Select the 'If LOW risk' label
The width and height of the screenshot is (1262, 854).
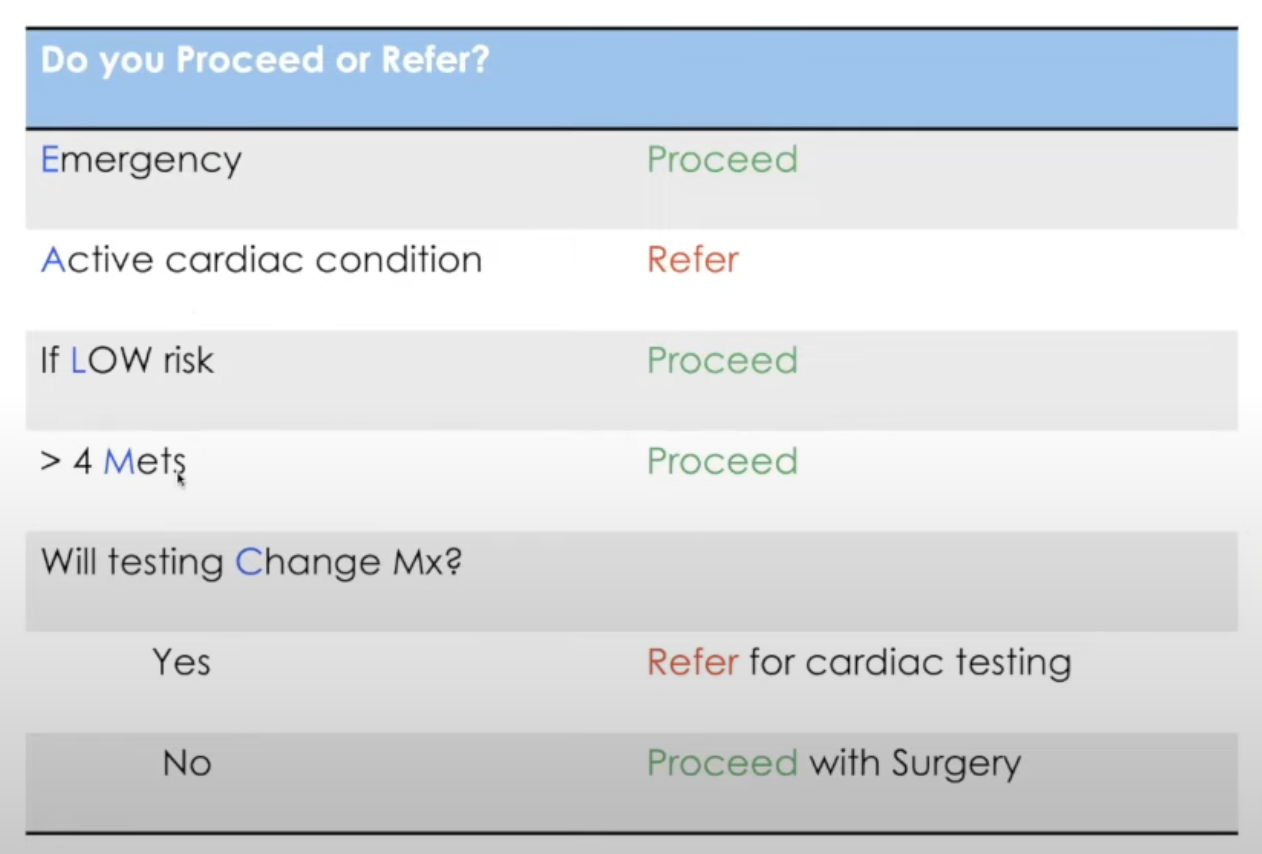pos(127,360)
